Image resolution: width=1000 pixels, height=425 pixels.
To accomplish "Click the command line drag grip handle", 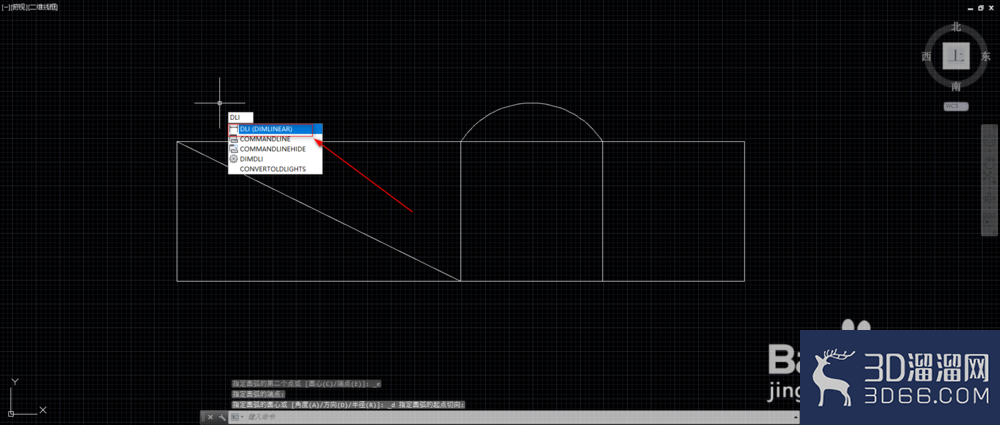I will click(x=203, y=417).
